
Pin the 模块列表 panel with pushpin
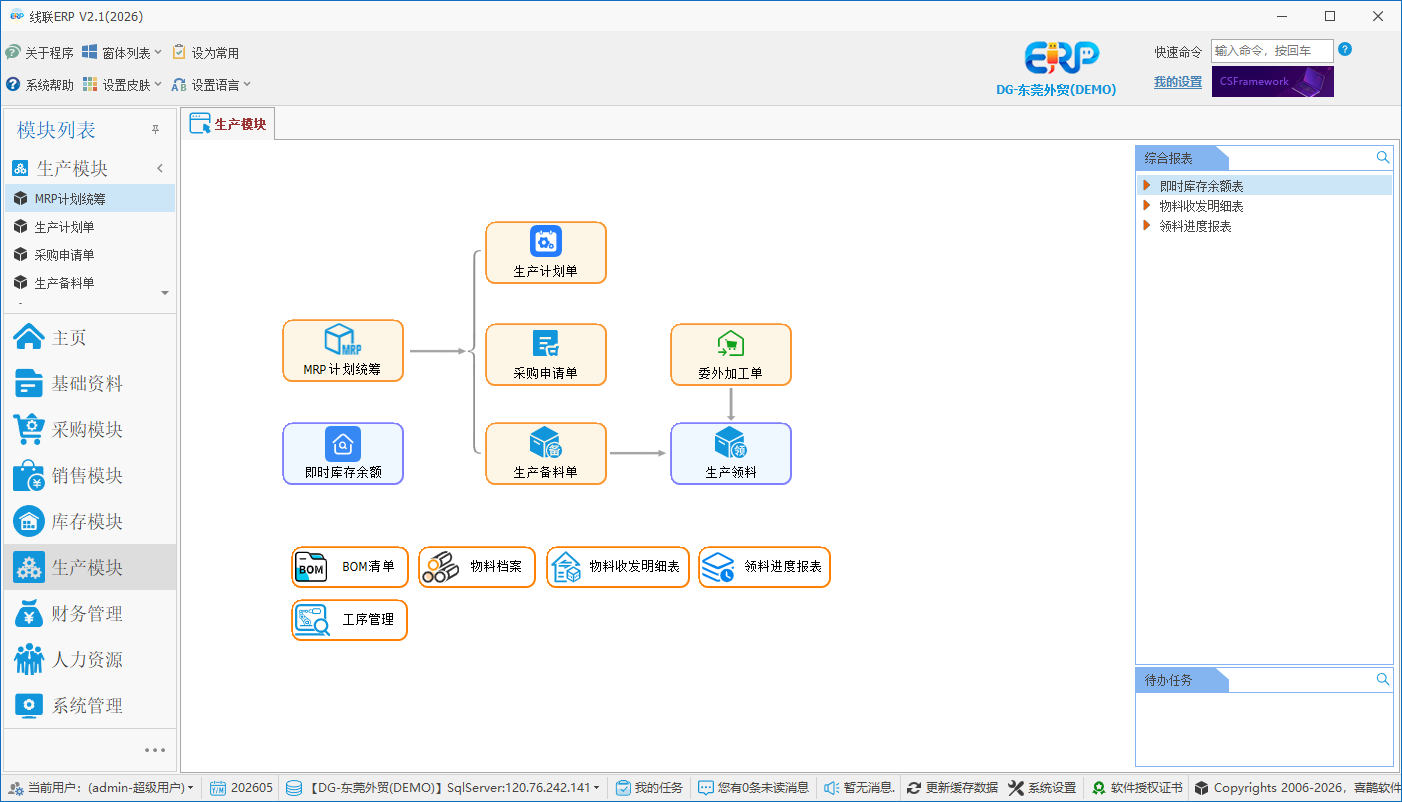point(155,130)
